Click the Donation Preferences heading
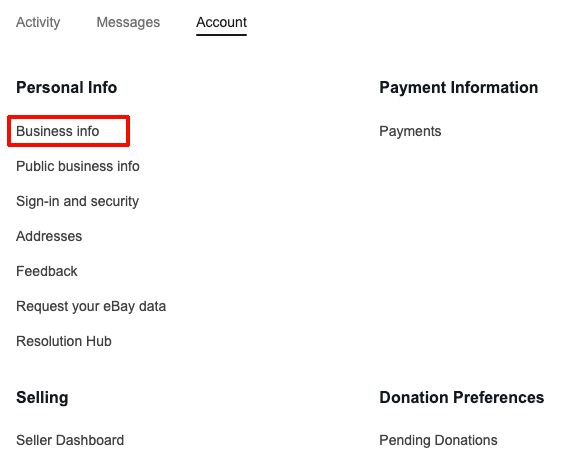 point(462,397)
